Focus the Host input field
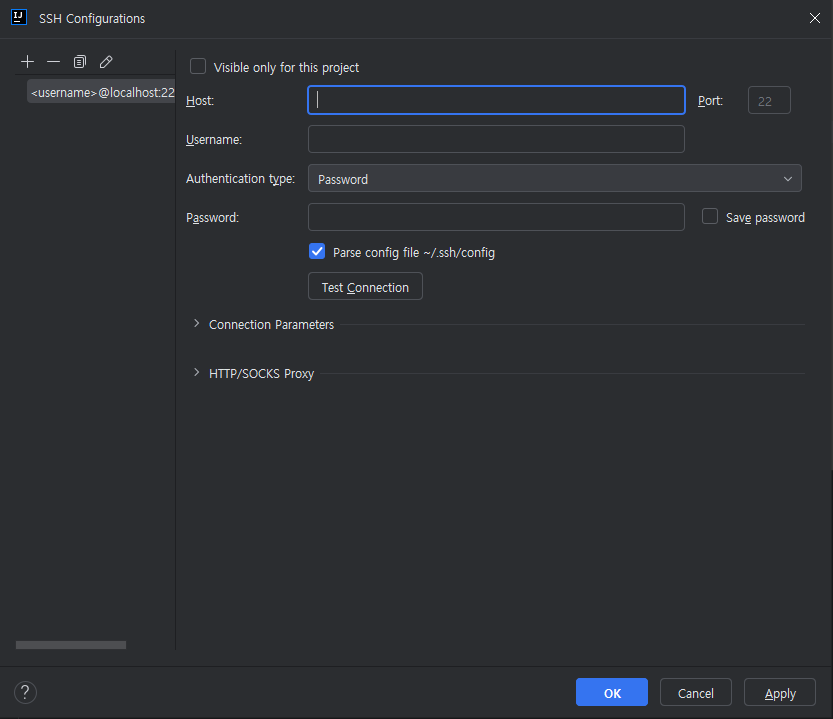The image size is (833, 719). pyautogui.click(x=496, y=100)
